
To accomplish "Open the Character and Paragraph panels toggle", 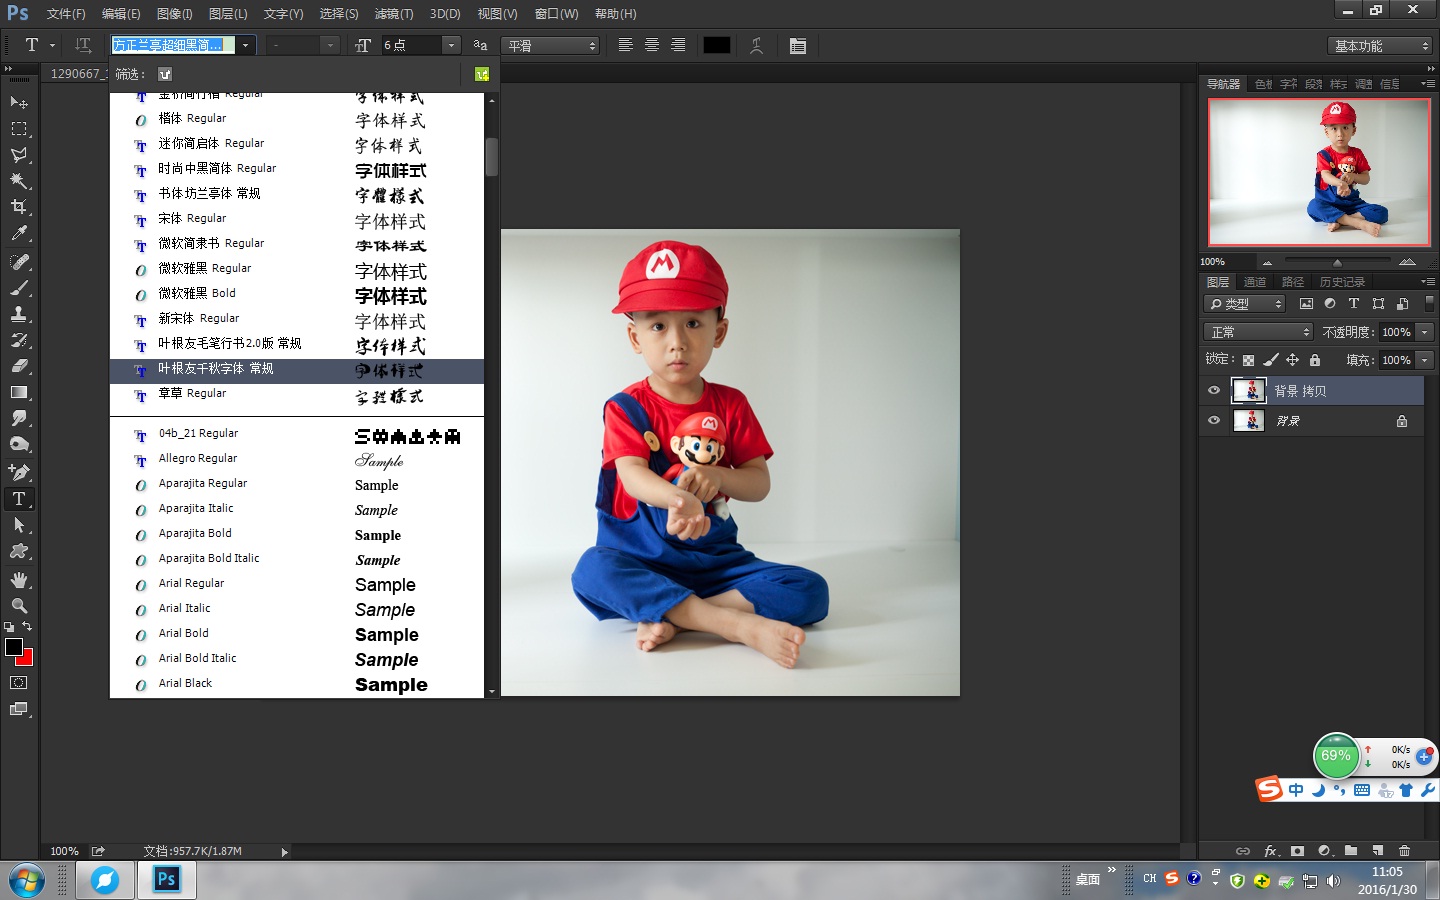I will (798, 45).
